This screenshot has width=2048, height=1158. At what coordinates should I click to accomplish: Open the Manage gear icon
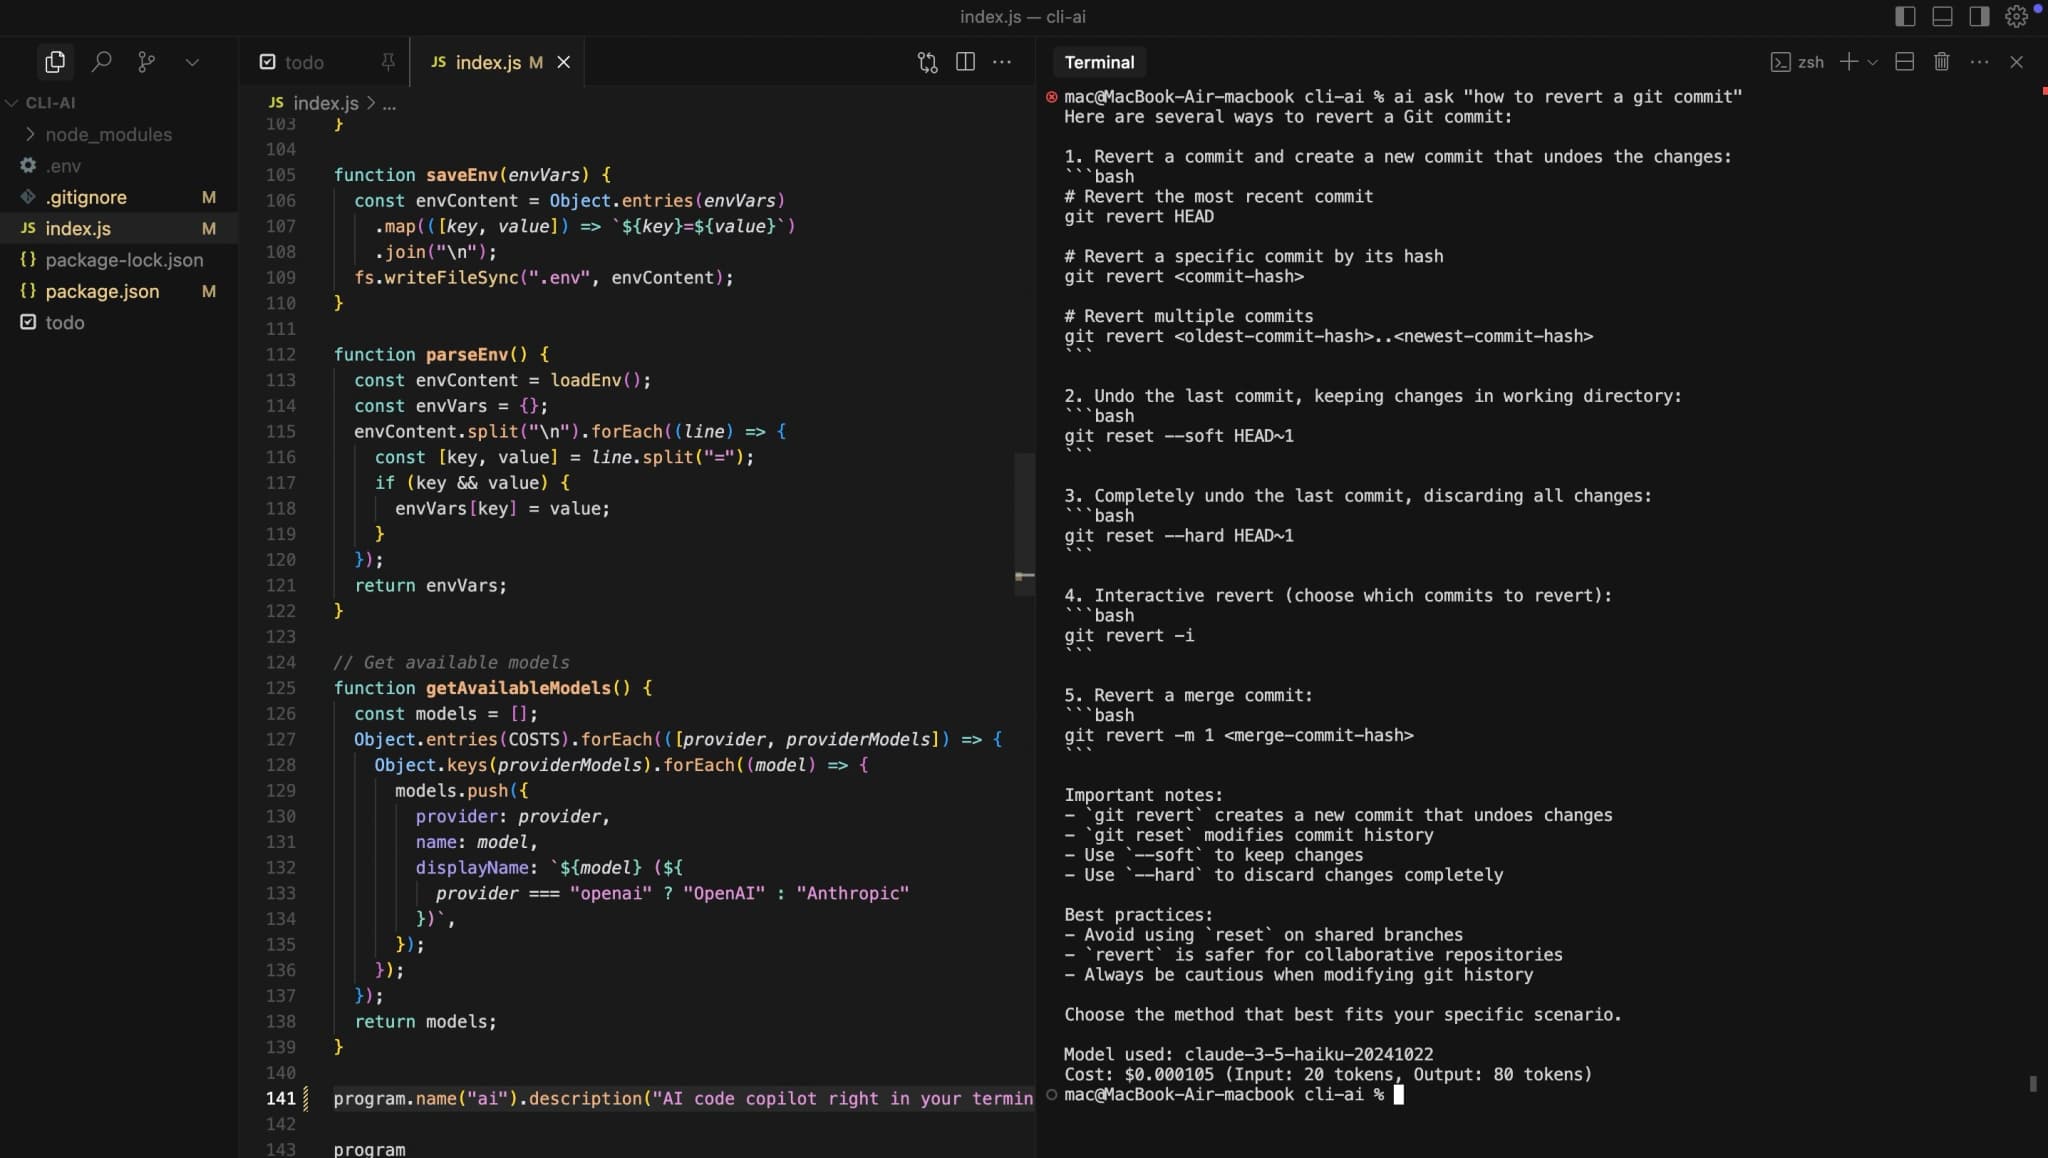2016,17
